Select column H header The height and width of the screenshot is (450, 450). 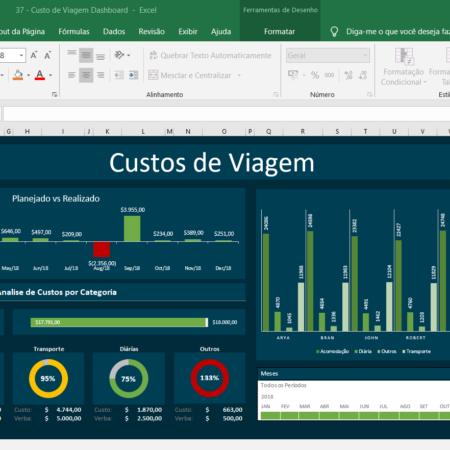click(27, 132)
